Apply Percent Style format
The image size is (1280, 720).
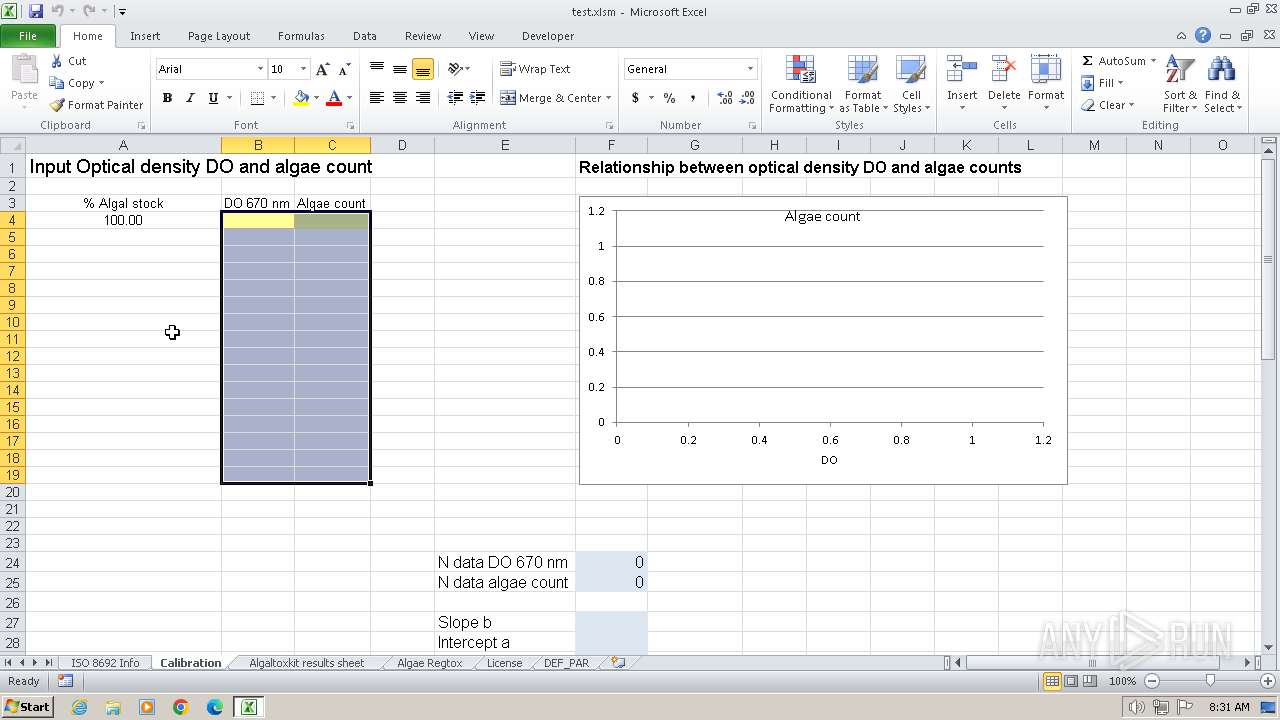point(669,98)
